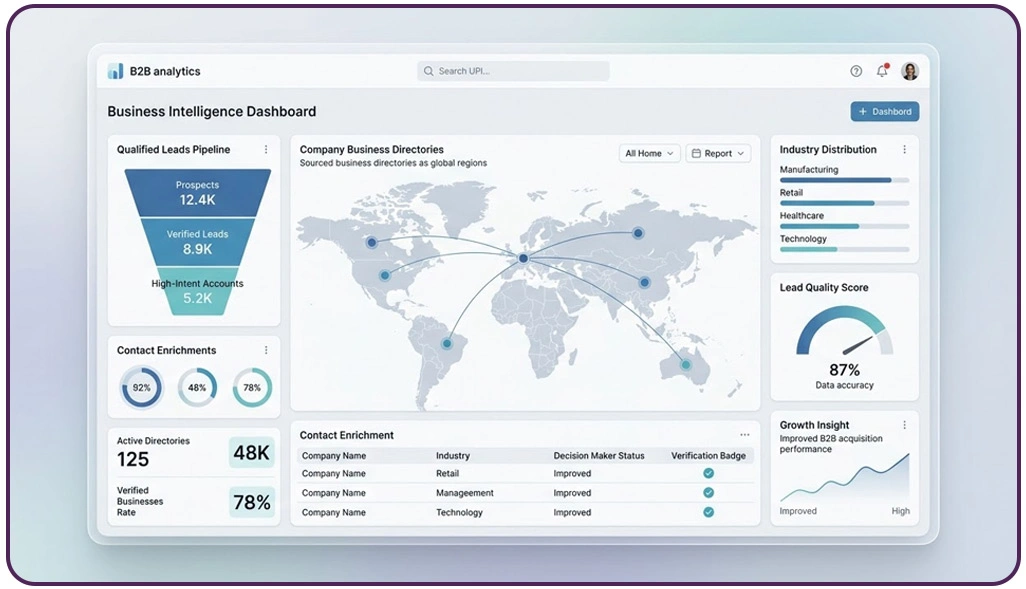Click the Verified Leads 8.9K funnel segment
This screenshot has width=1026, height=589.
pos(198,242)
